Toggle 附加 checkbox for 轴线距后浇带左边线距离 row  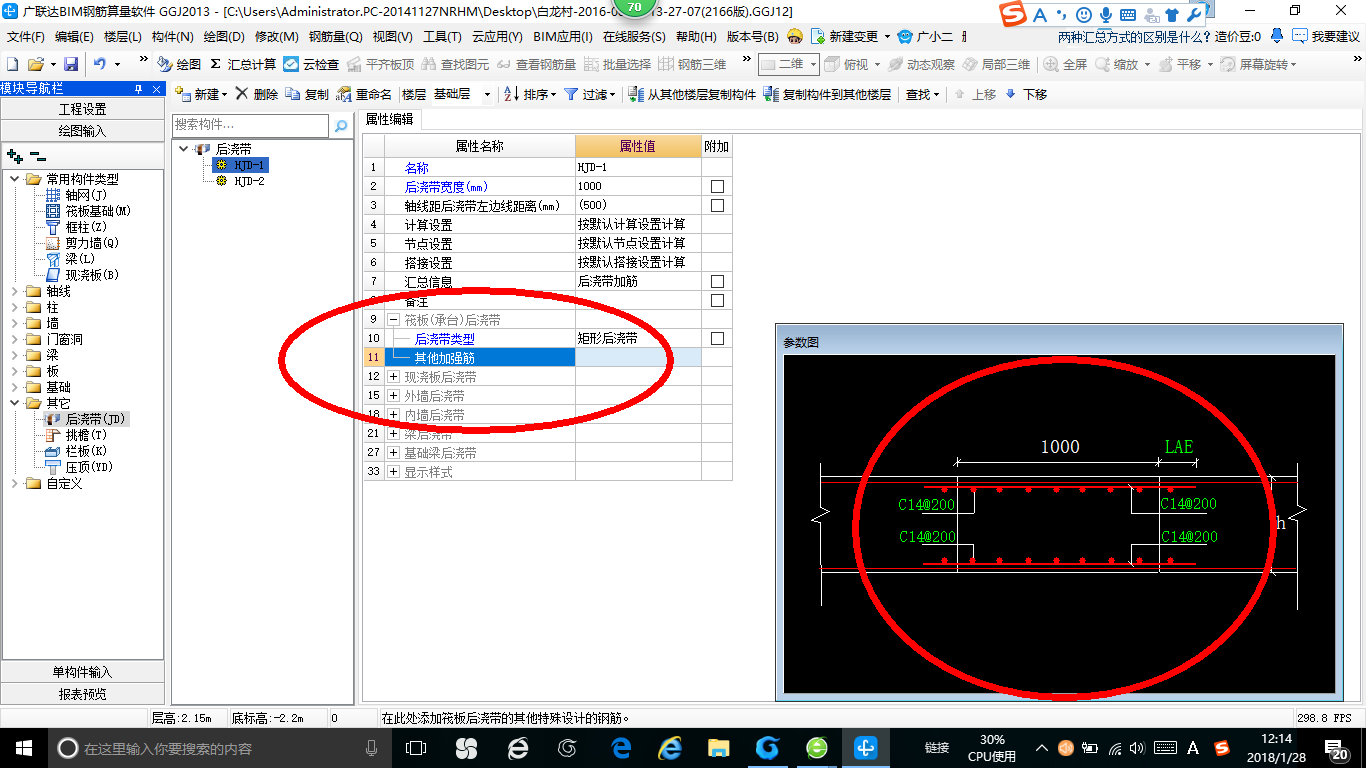coord(717,205)
